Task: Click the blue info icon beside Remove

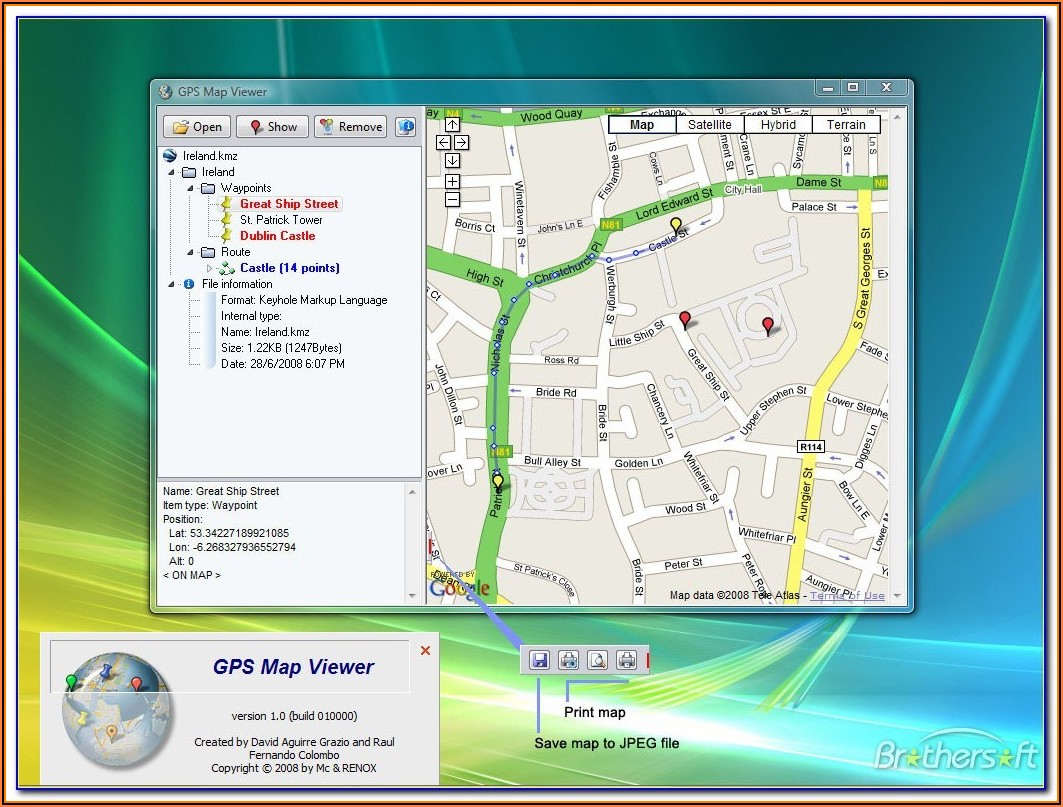Action: click(x=406, y=127)
